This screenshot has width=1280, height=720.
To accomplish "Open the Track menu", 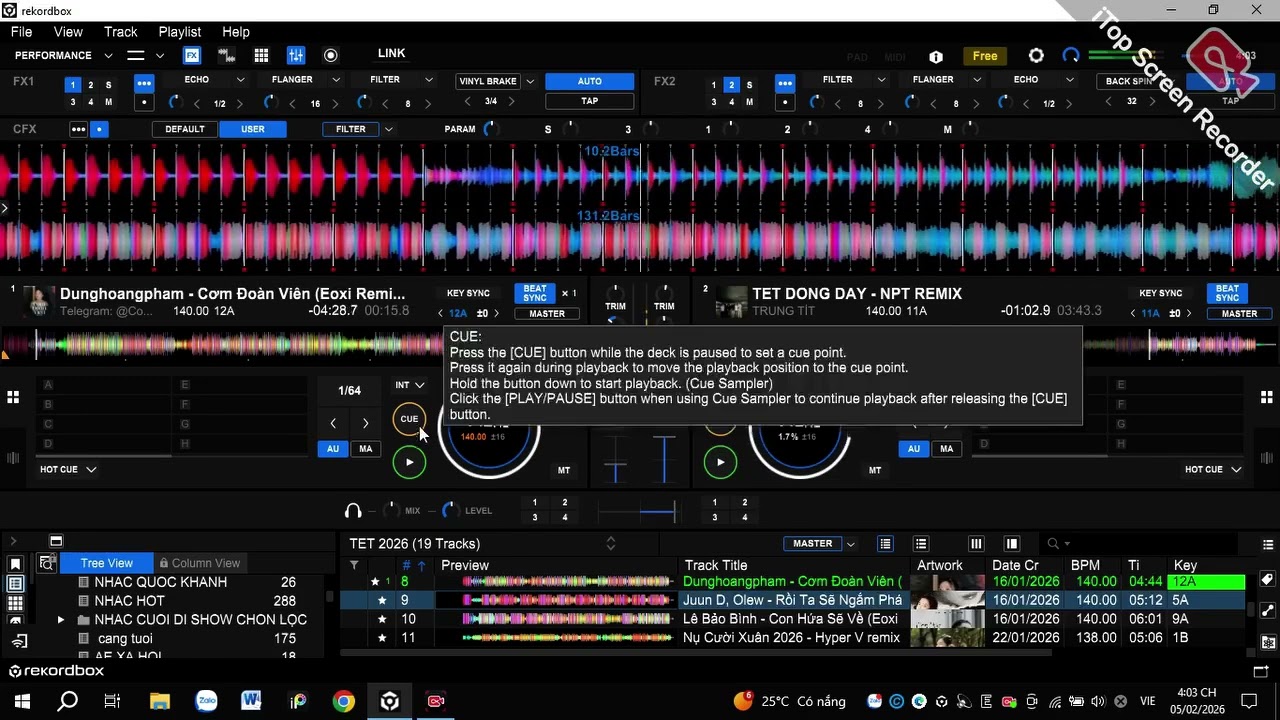I will [120, 32].
